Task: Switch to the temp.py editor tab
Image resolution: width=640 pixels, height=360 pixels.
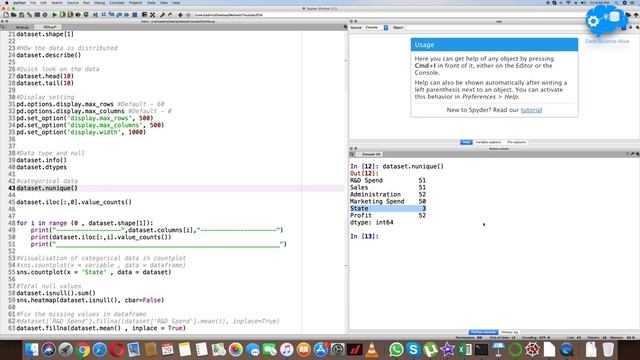Action: pyautogui.click(x=22, y=27)
